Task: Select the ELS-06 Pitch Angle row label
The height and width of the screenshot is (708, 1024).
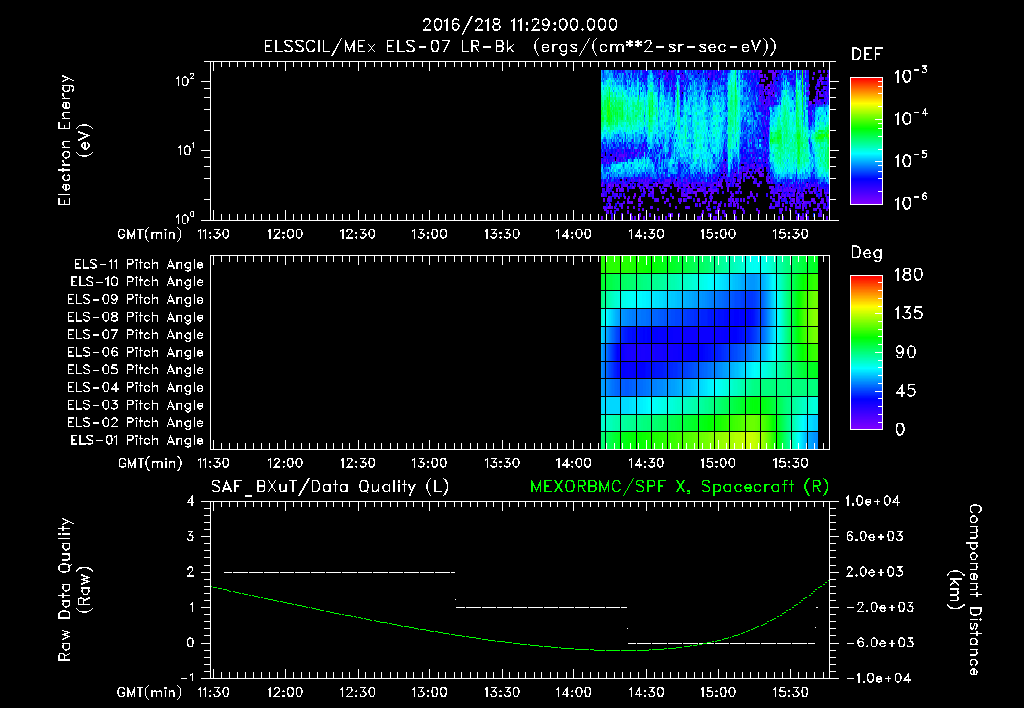Action: tap(135, 353)
